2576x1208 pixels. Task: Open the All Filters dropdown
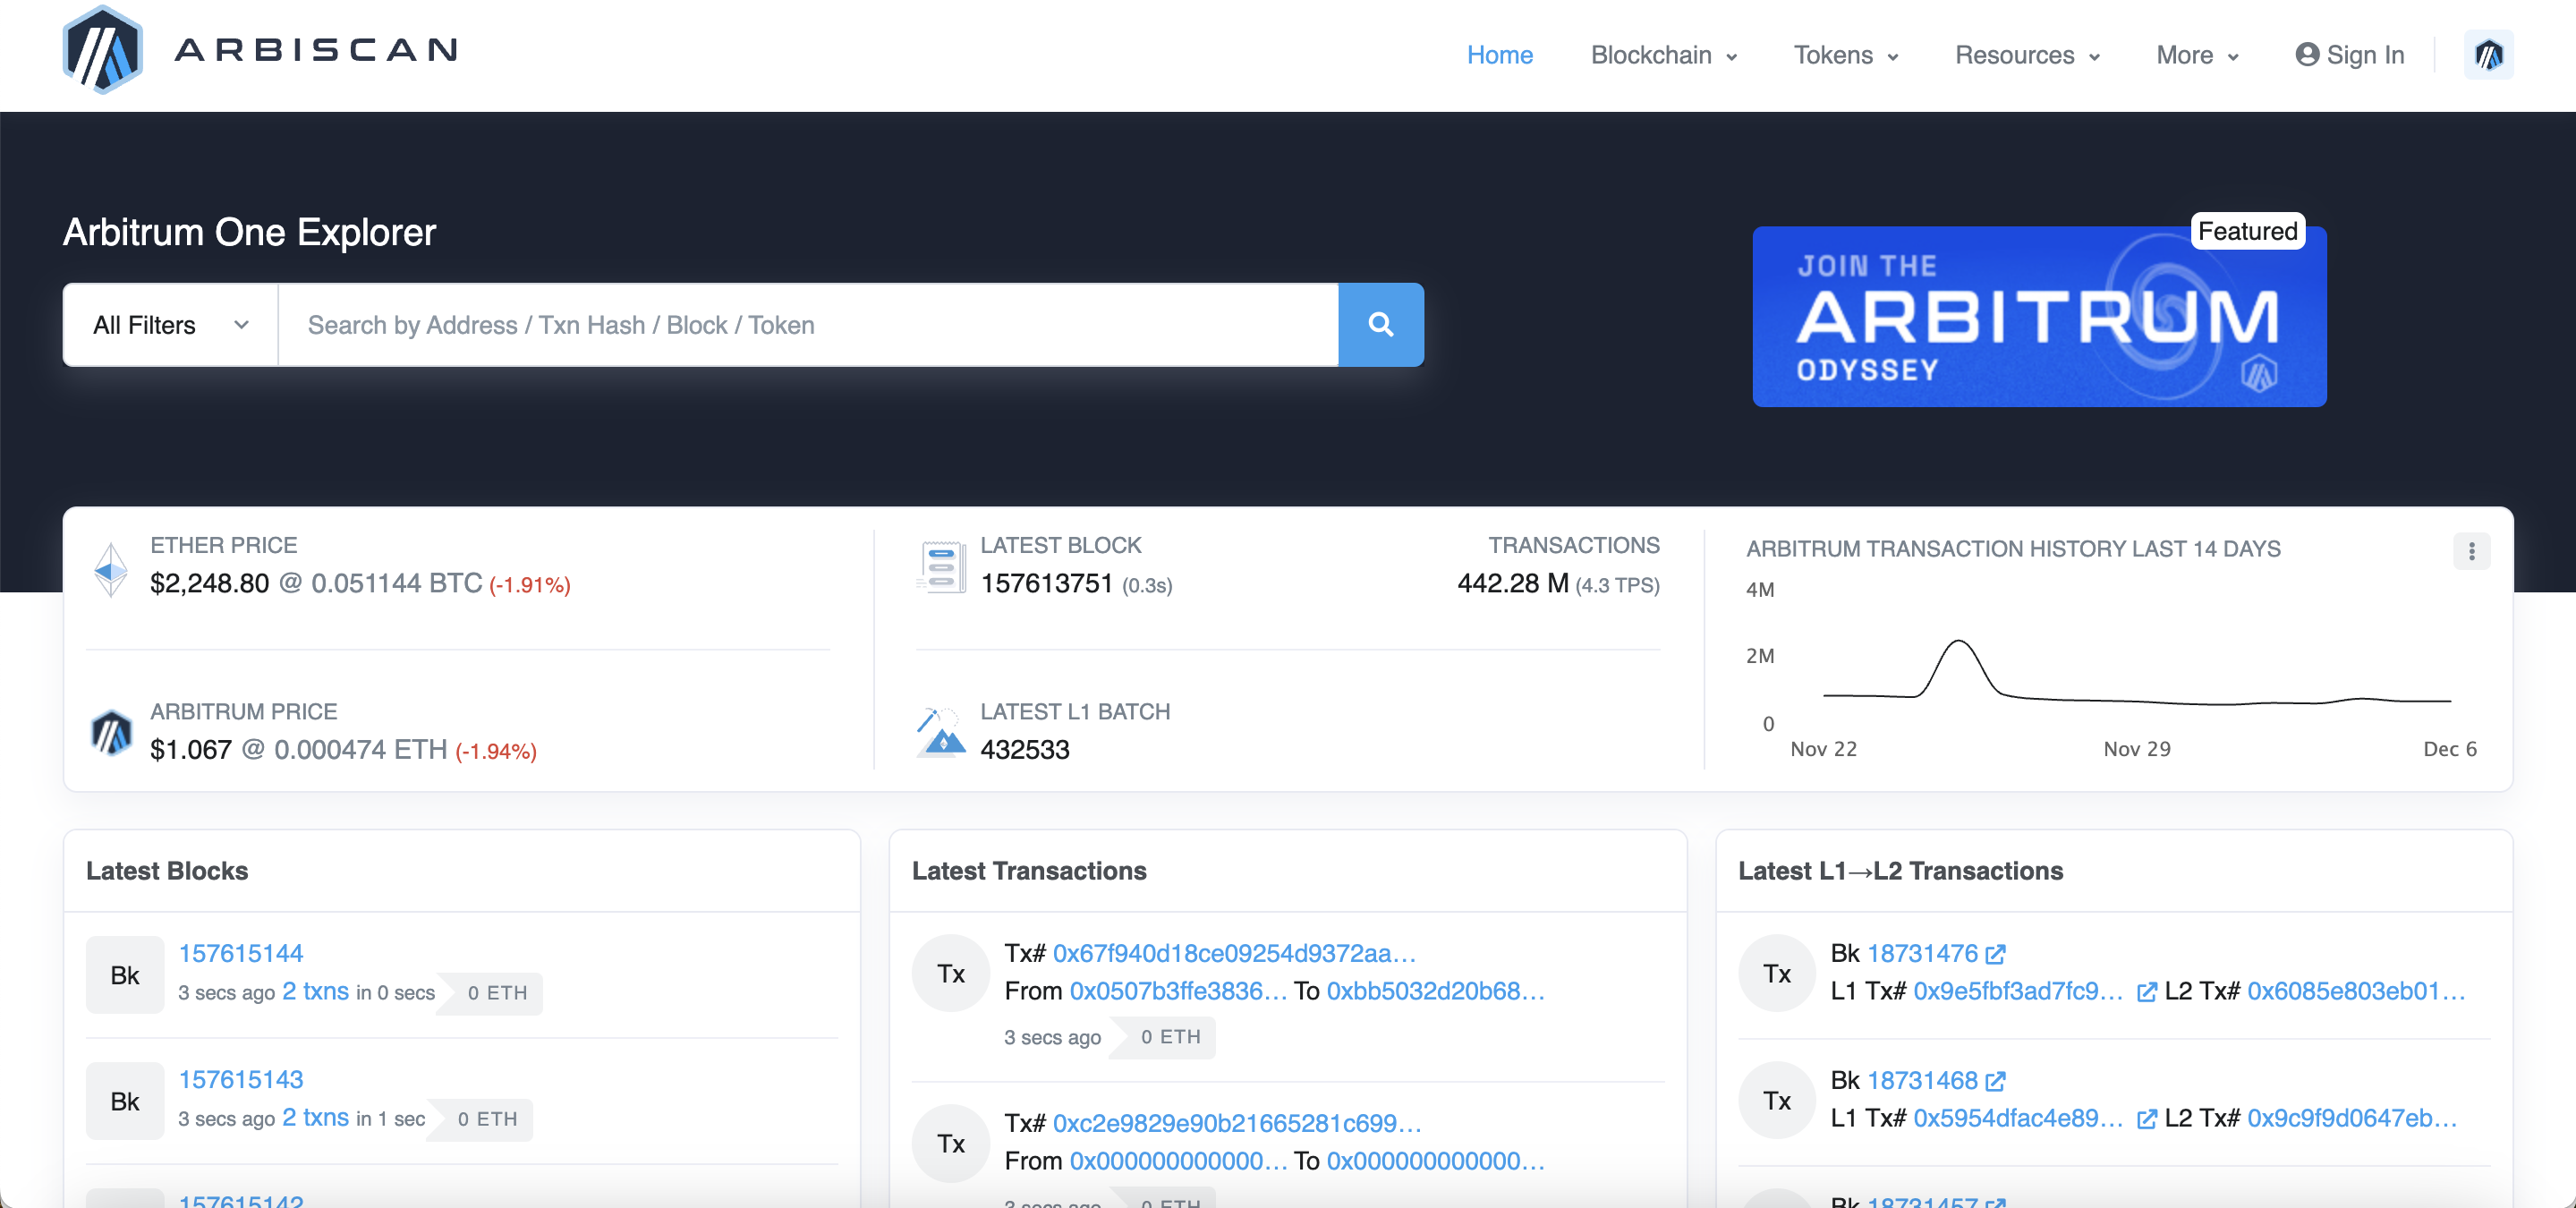168,324
